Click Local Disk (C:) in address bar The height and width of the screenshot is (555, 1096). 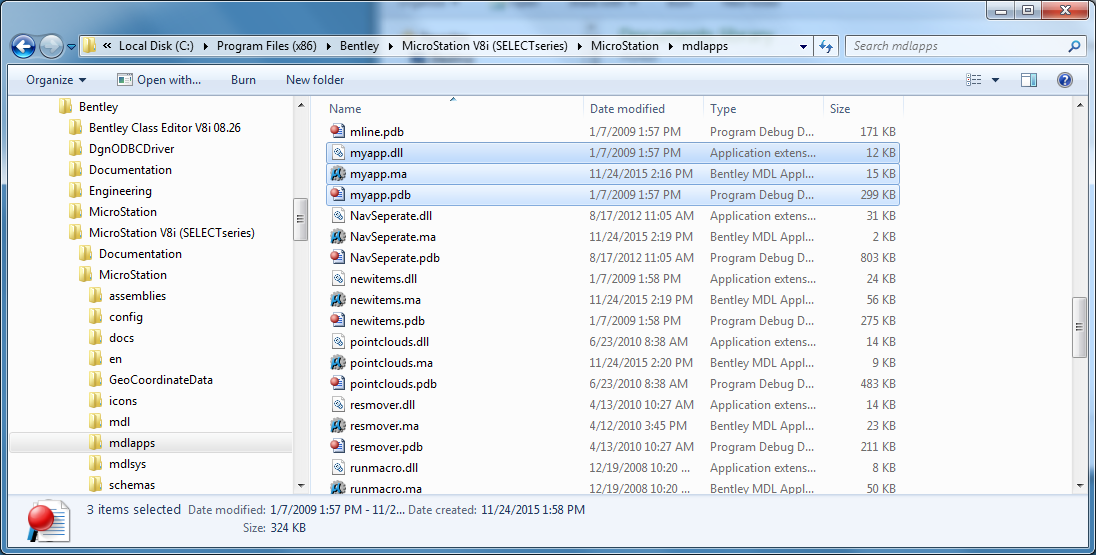[156, 46]
